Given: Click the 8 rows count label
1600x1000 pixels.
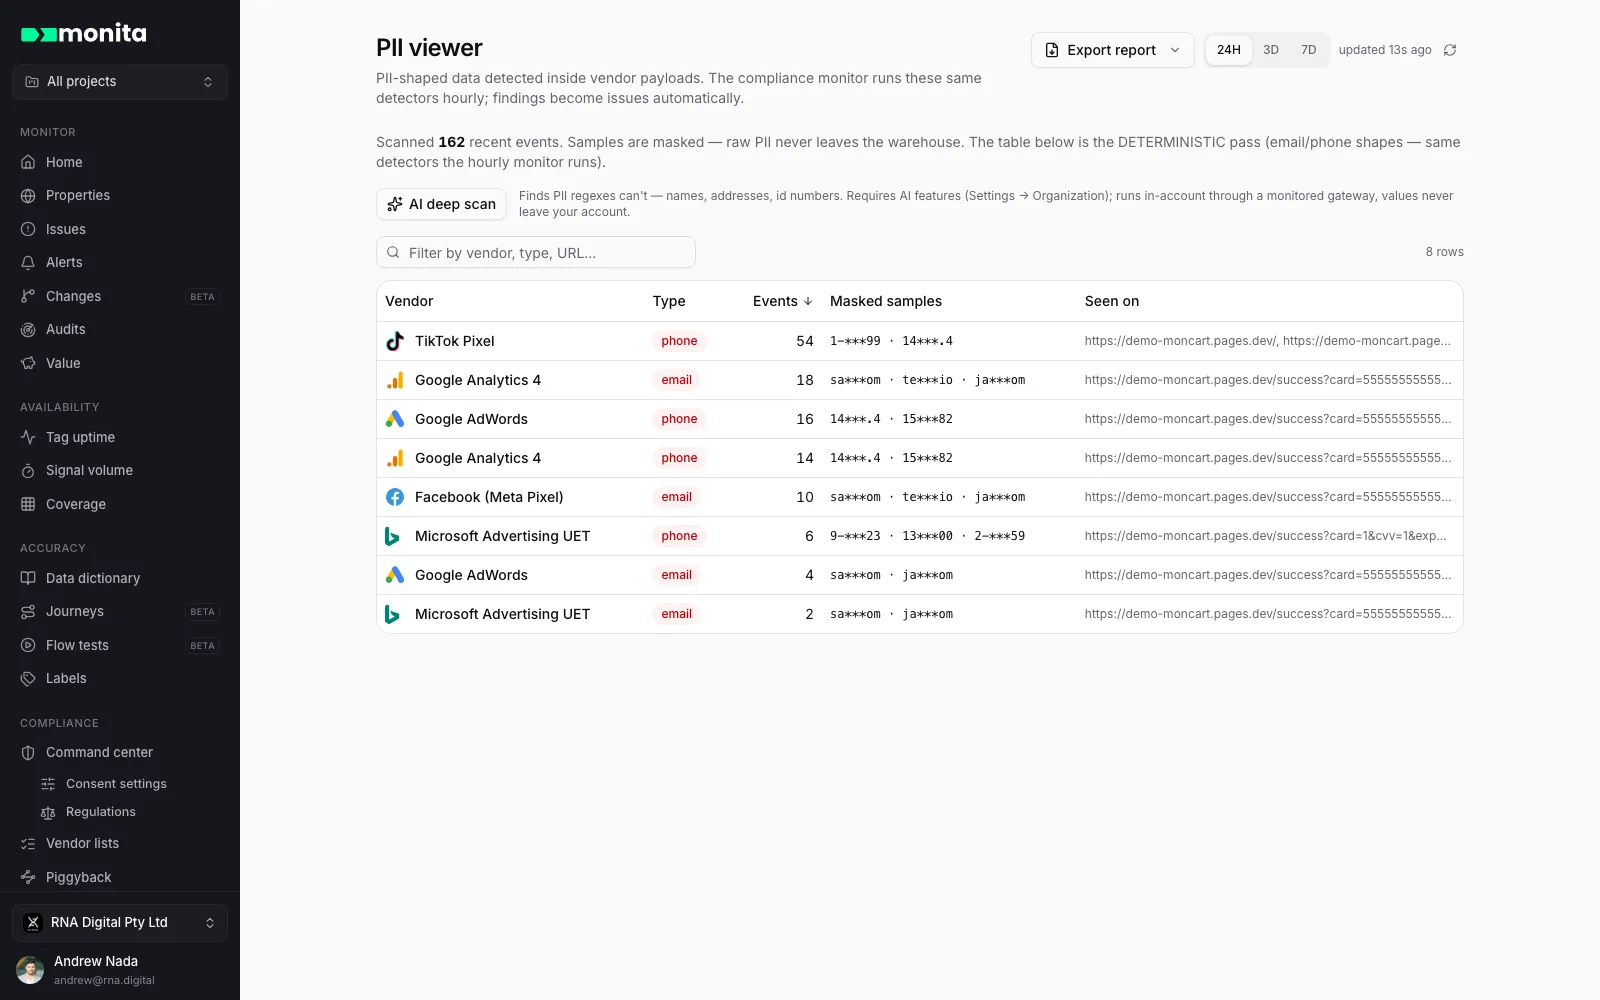Looking at the screenshot, I should (x=1444, y=252).
